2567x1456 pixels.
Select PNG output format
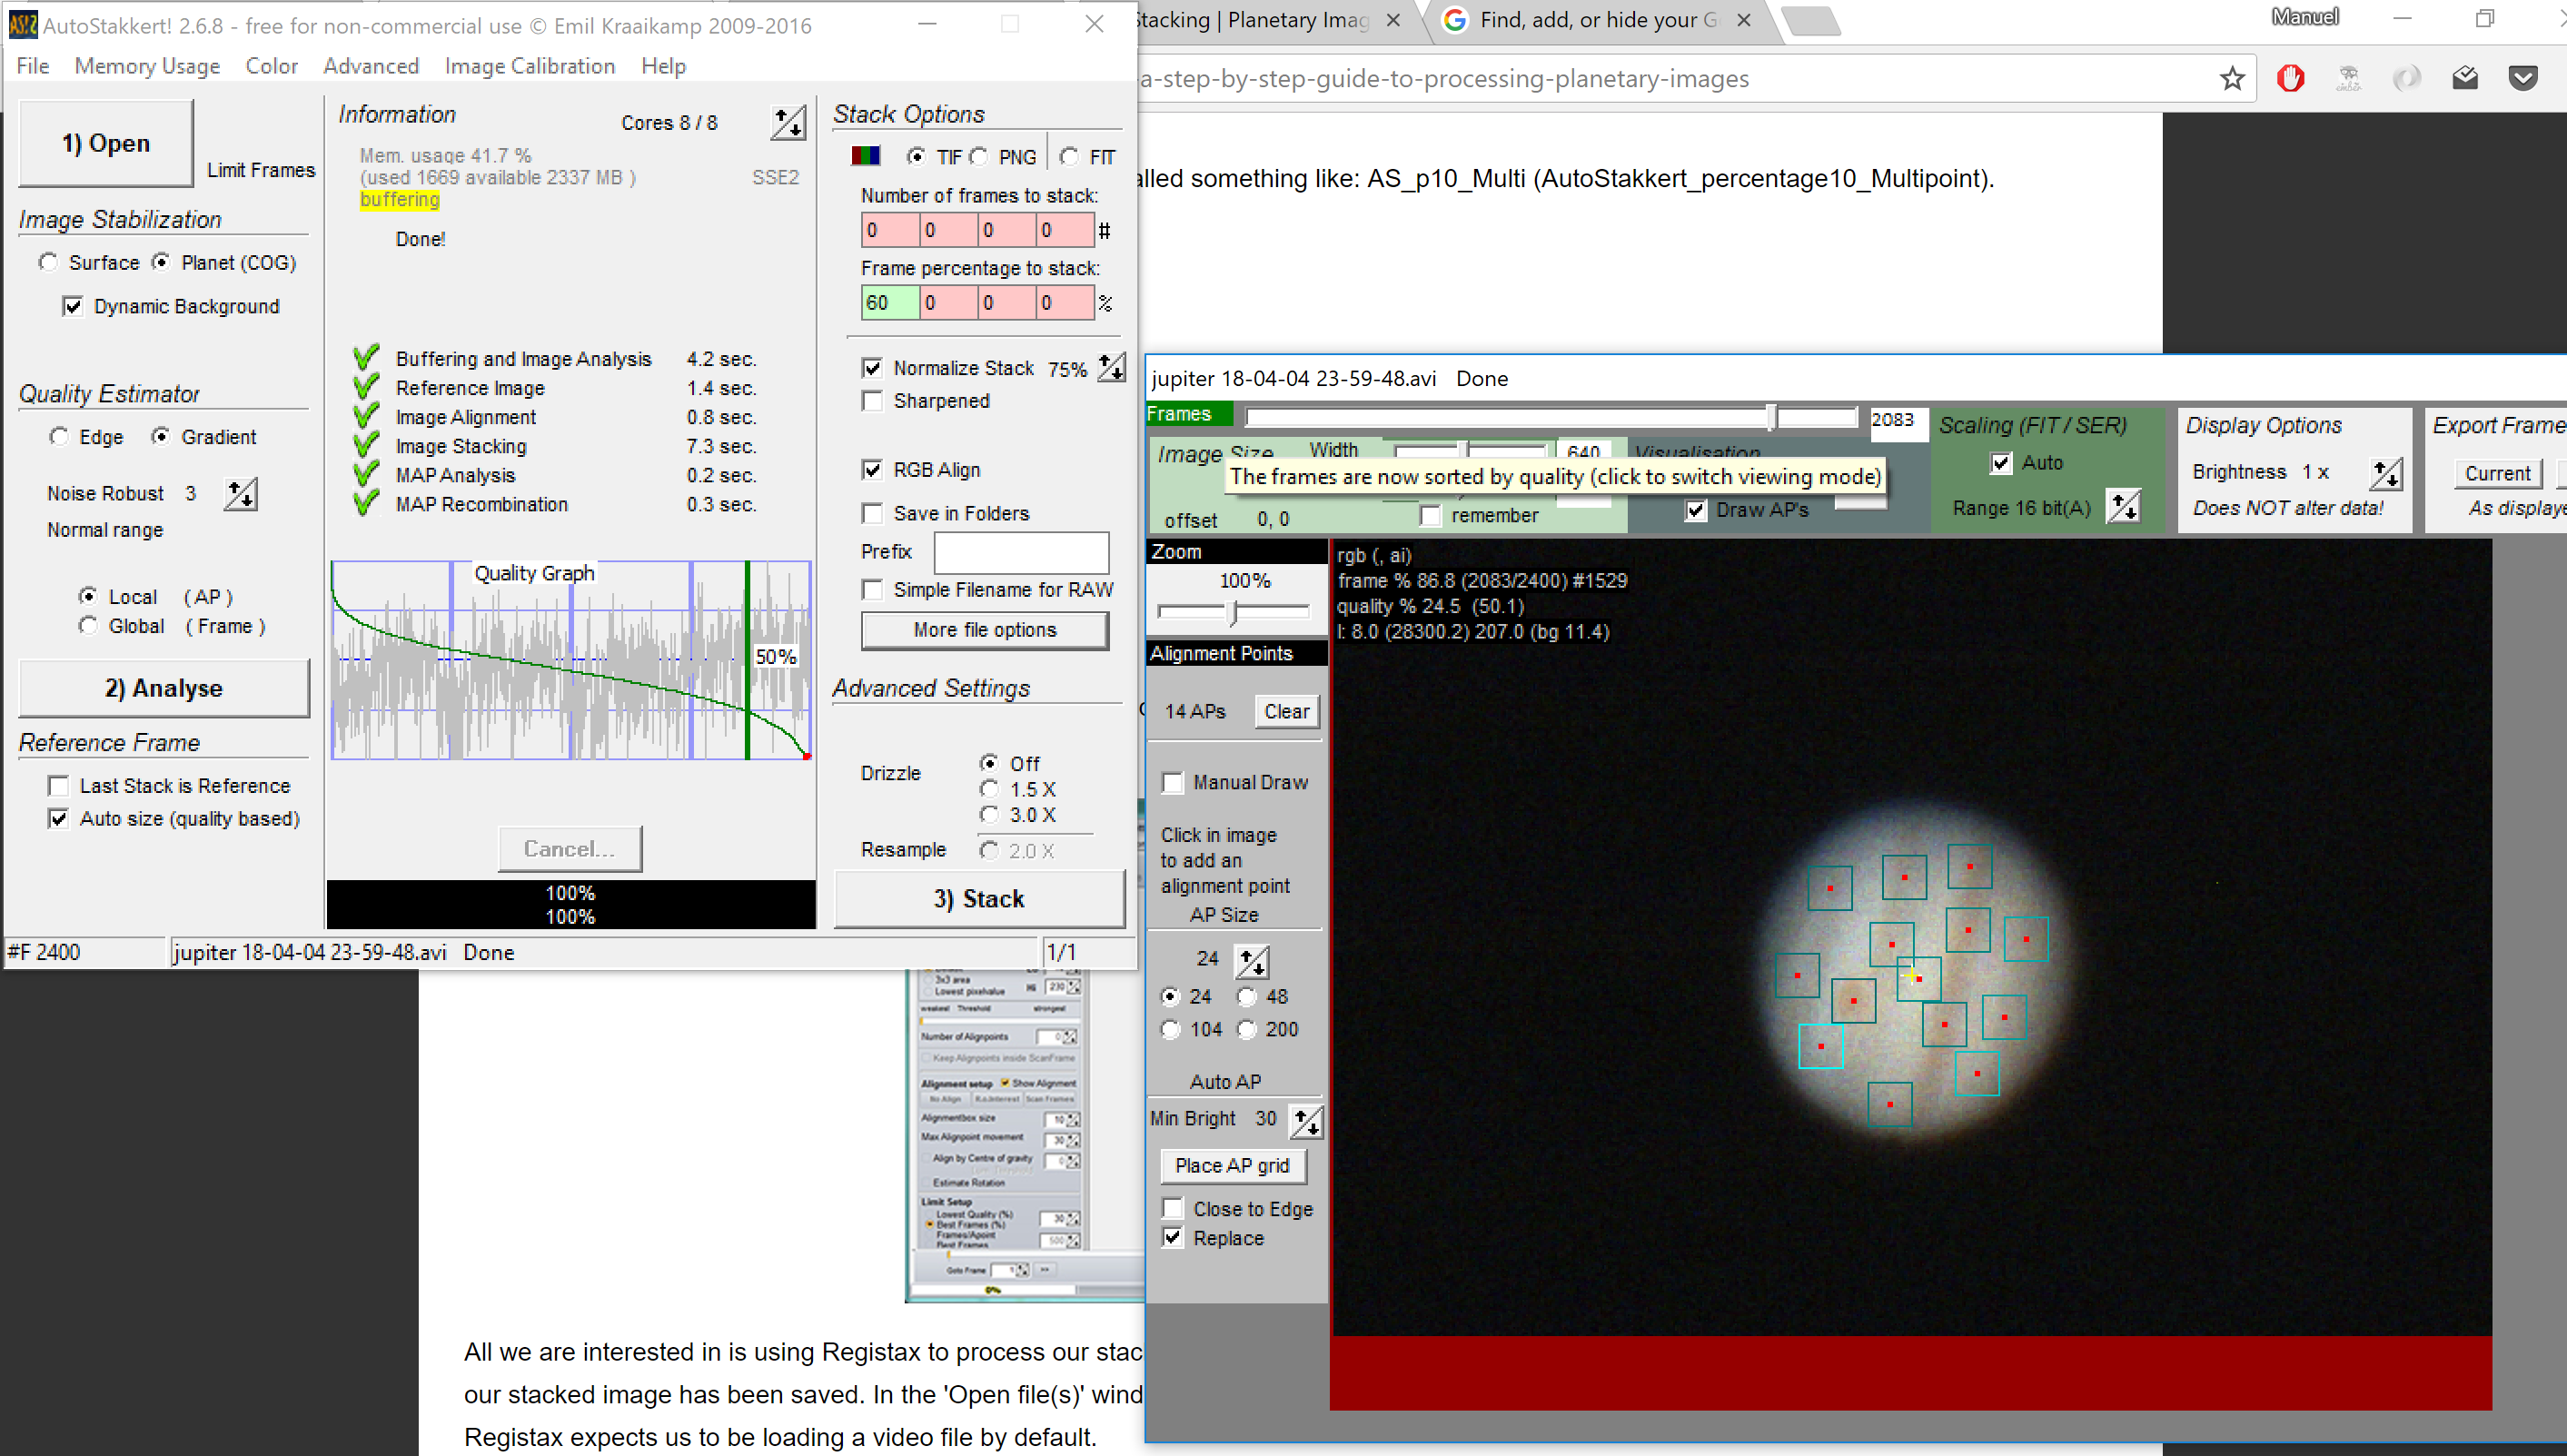[x=979, y=156]
